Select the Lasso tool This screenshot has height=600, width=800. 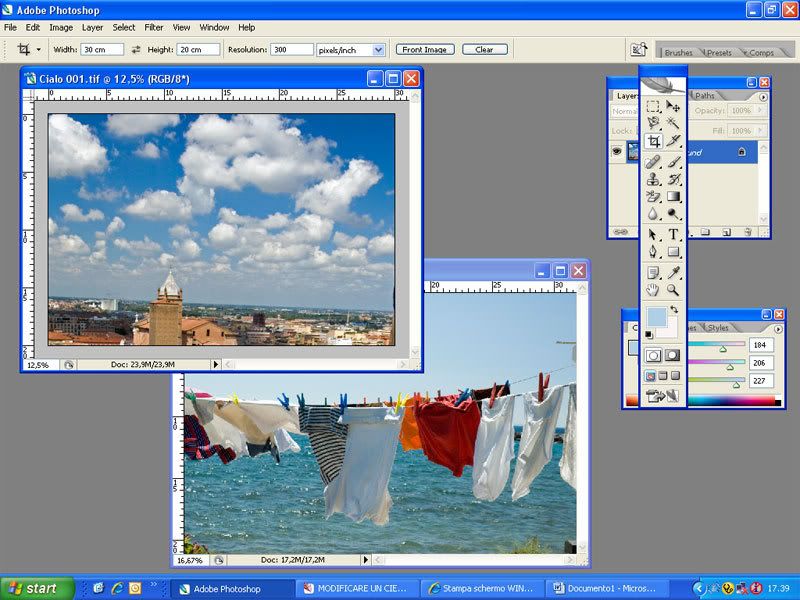(x=653, y=123)
